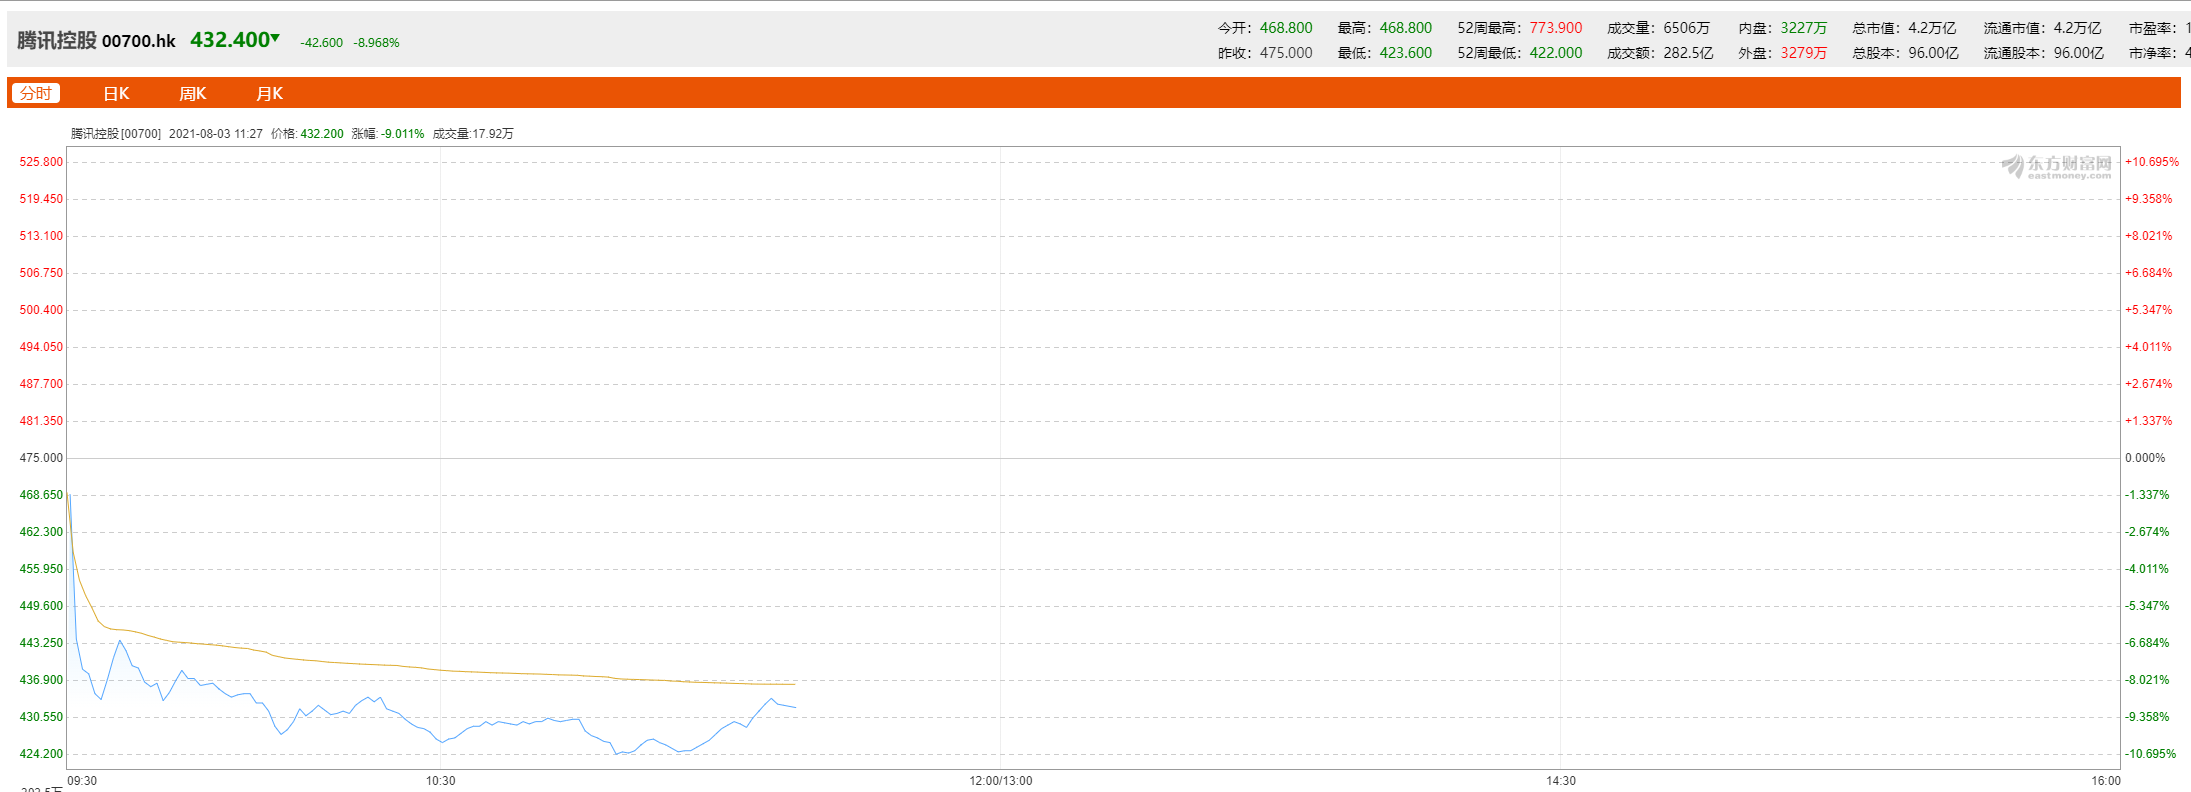Click the 内盘 value 3227万

1803,28
